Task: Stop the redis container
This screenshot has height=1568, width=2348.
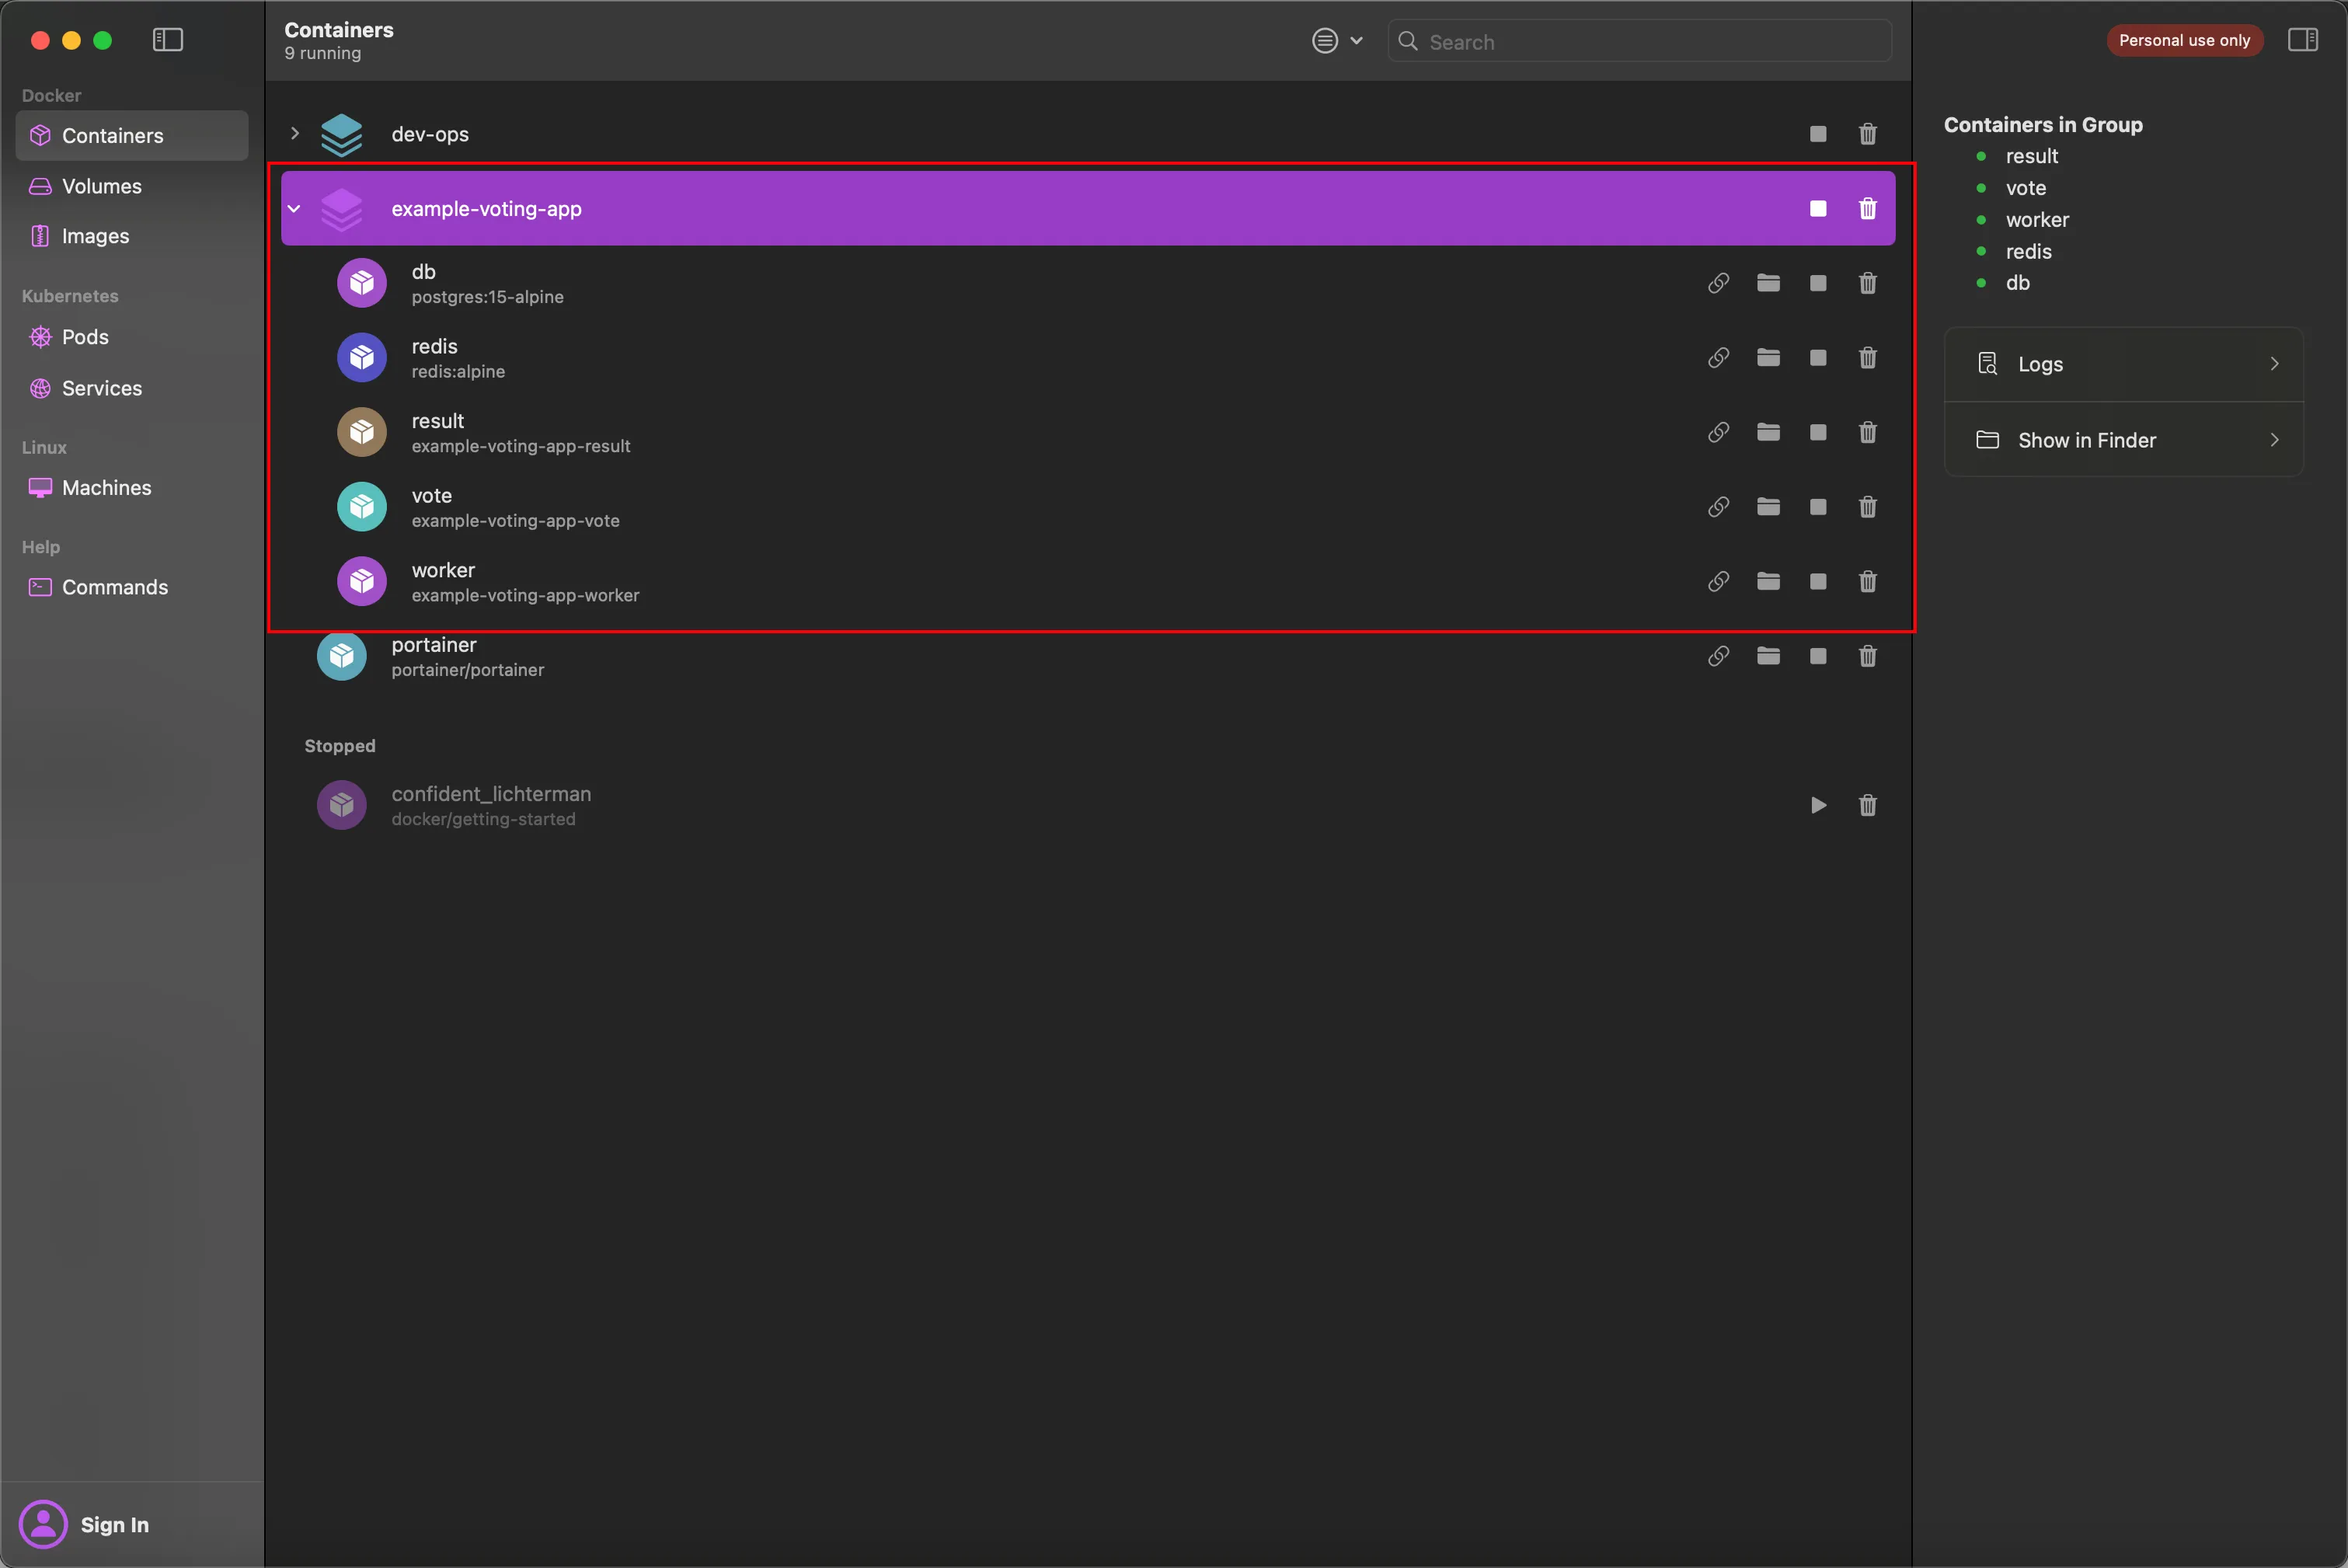Action: pos(1818,357)
